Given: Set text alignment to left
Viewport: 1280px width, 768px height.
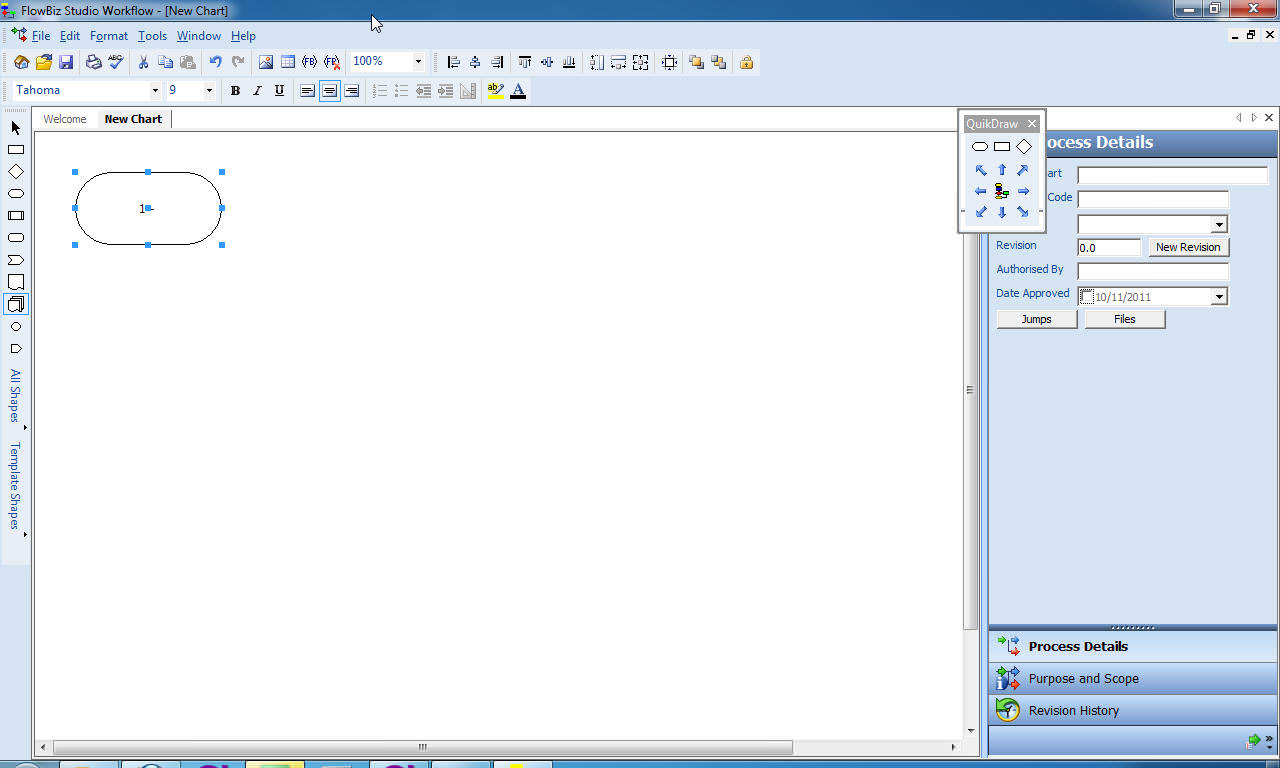Looking at the screenshot, I should [x=307, y=91].
